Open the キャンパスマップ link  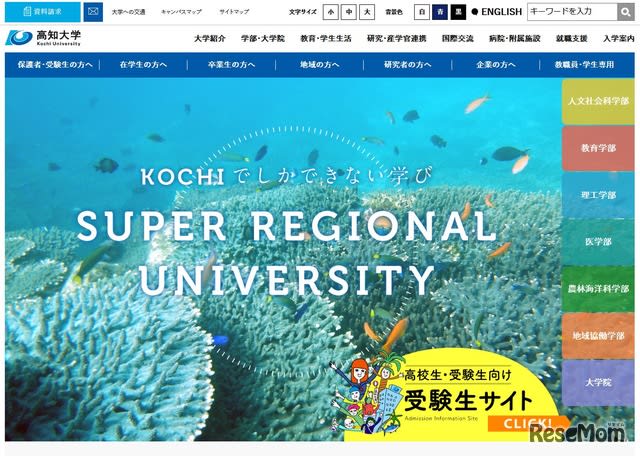(181, 12)
